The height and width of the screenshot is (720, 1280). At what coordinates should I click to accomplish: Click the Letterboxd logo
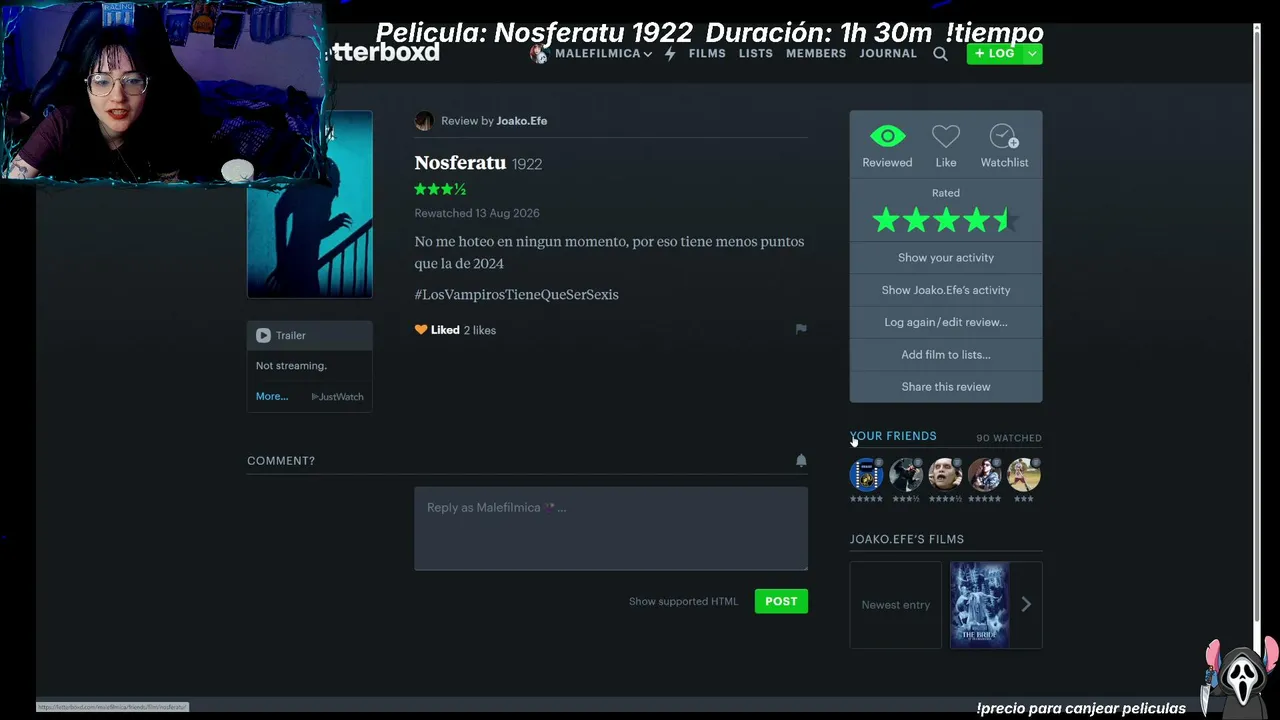pos(383,52)
